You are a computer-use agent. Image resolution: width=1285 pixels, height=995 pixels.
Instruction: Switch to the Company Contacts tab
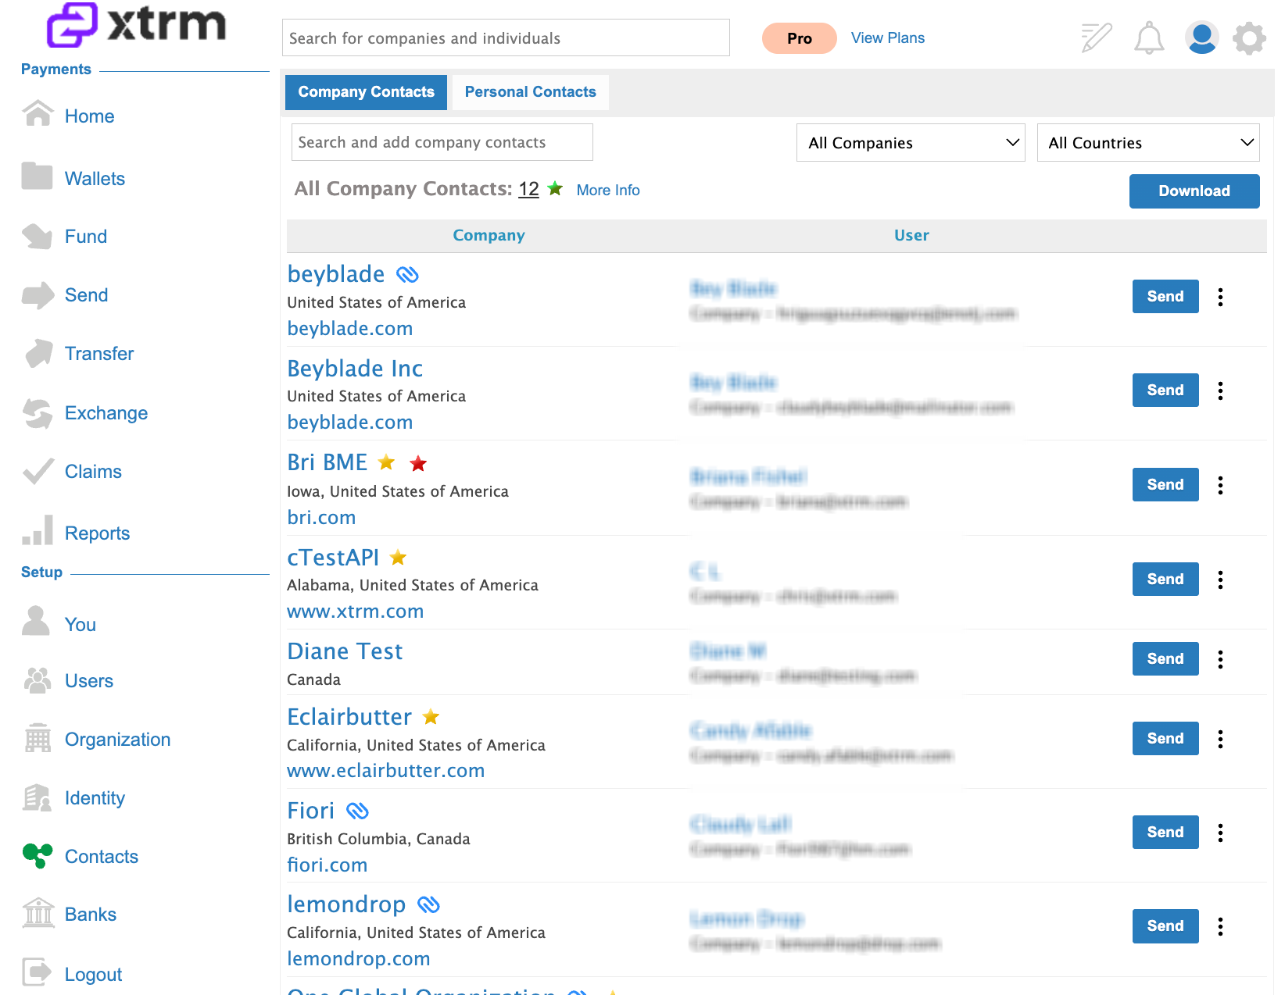(x=366, y=92)
